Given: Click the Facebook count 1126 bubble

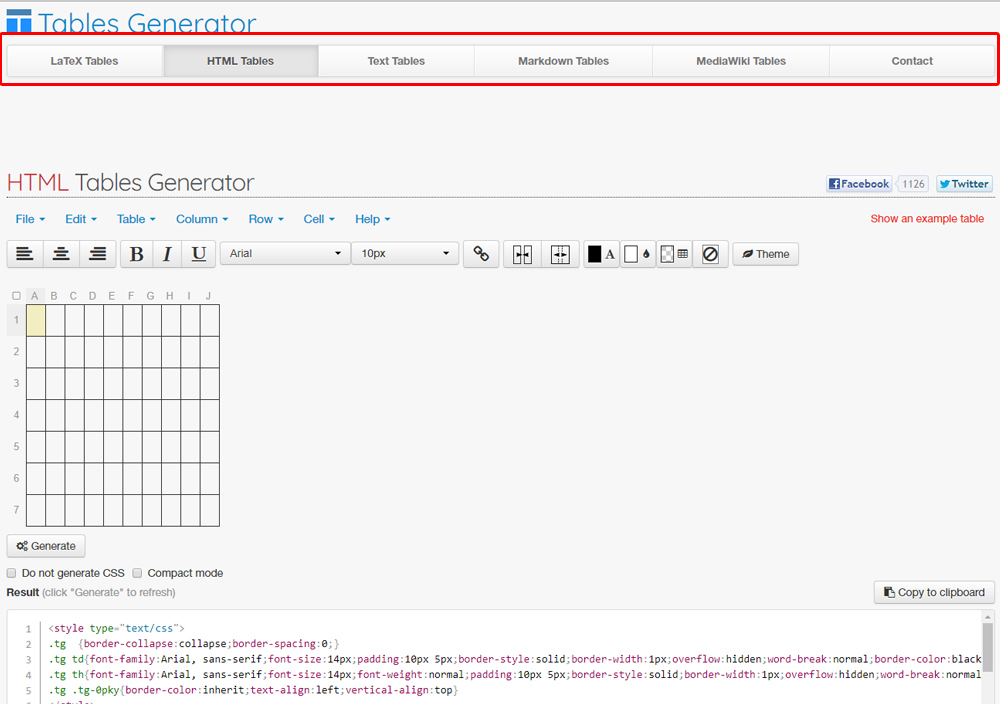Looking at the screenshot, I should [913, 184].
